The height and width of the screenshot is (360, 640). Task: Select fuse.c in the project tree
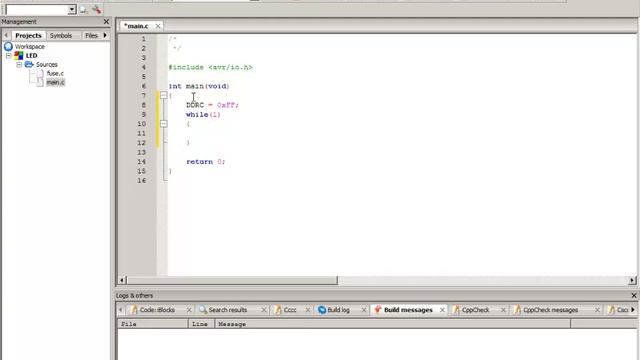55,73
